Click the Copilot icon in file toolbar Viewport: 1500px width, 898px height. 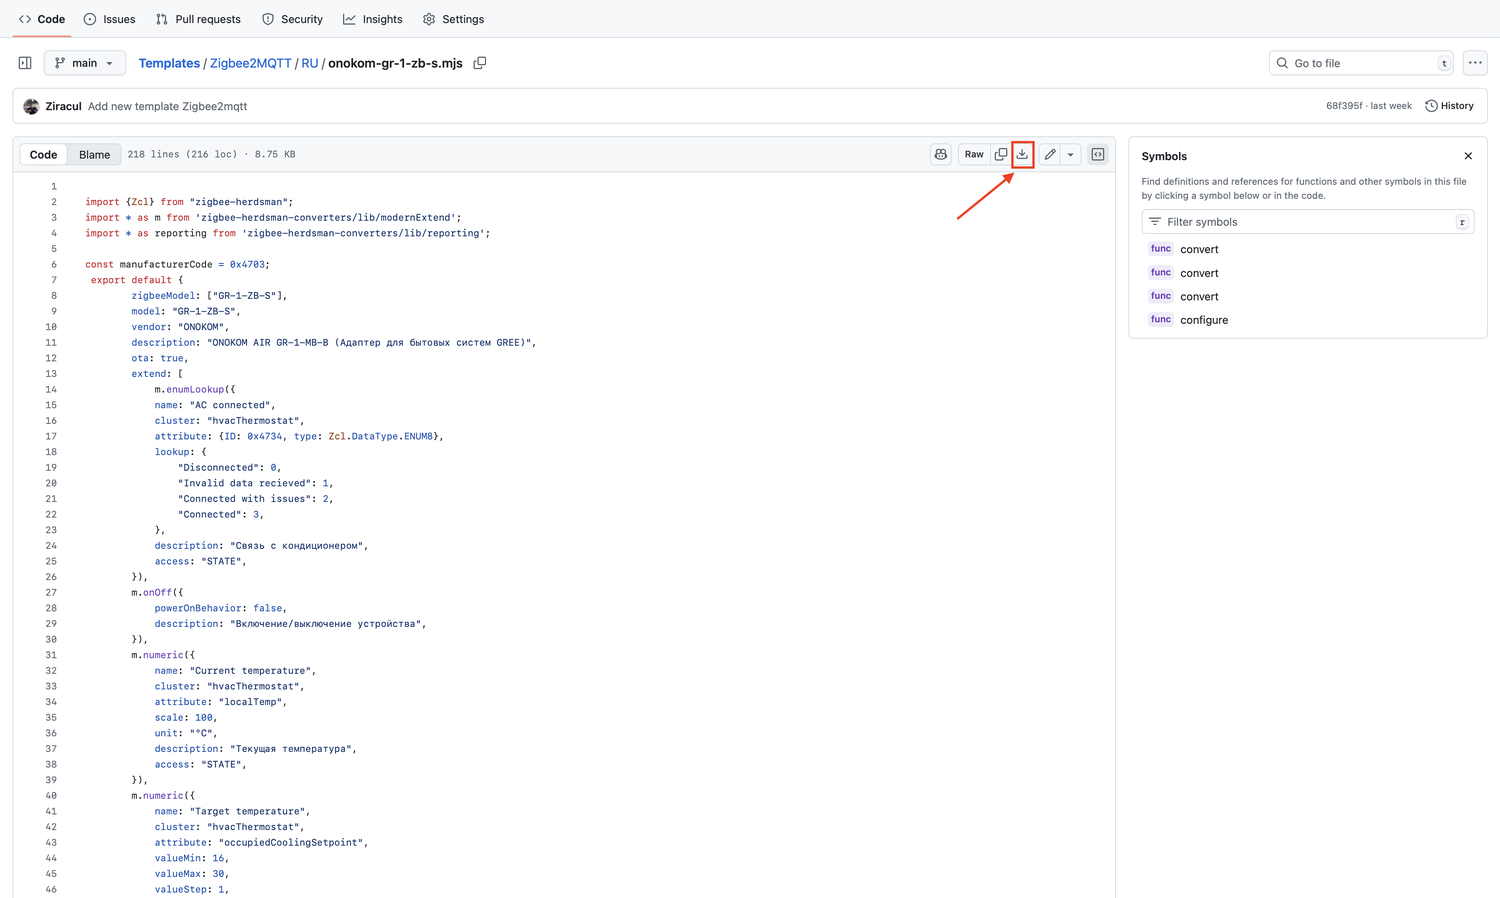(x=941, y=154)
